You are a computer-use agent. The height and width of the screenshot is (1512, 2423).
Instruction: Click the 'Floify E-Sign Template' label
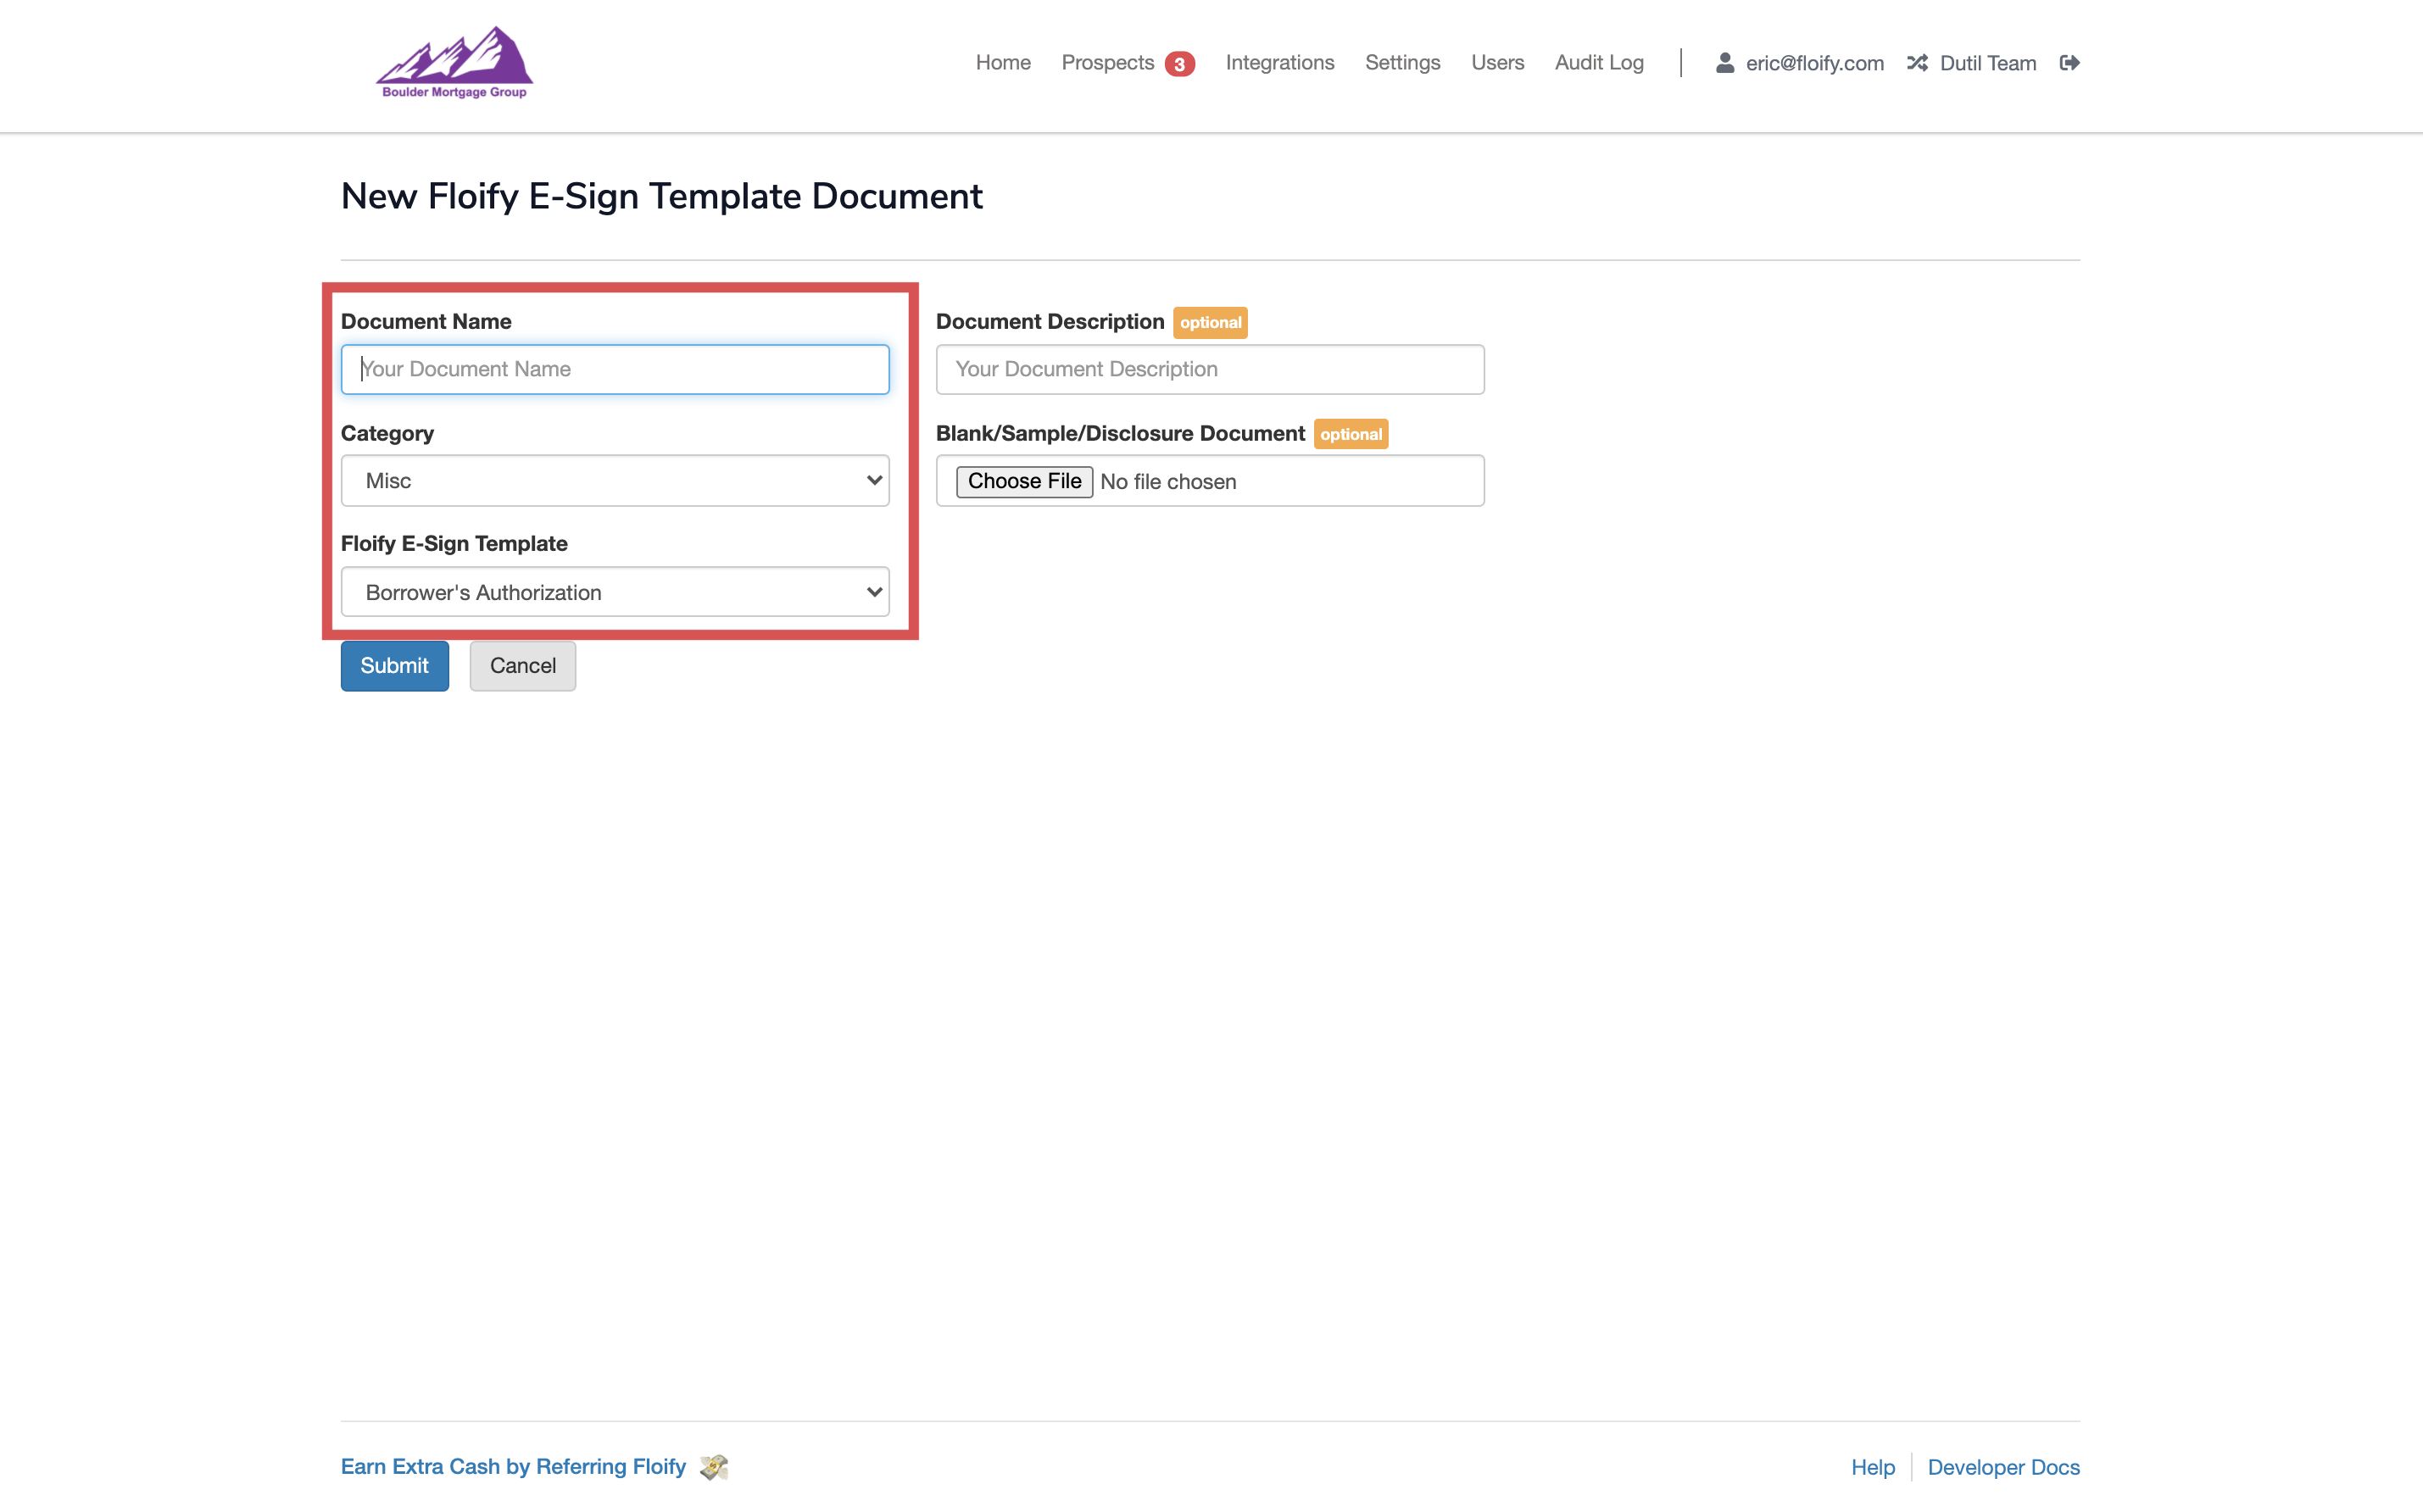[x=454, y=543]
